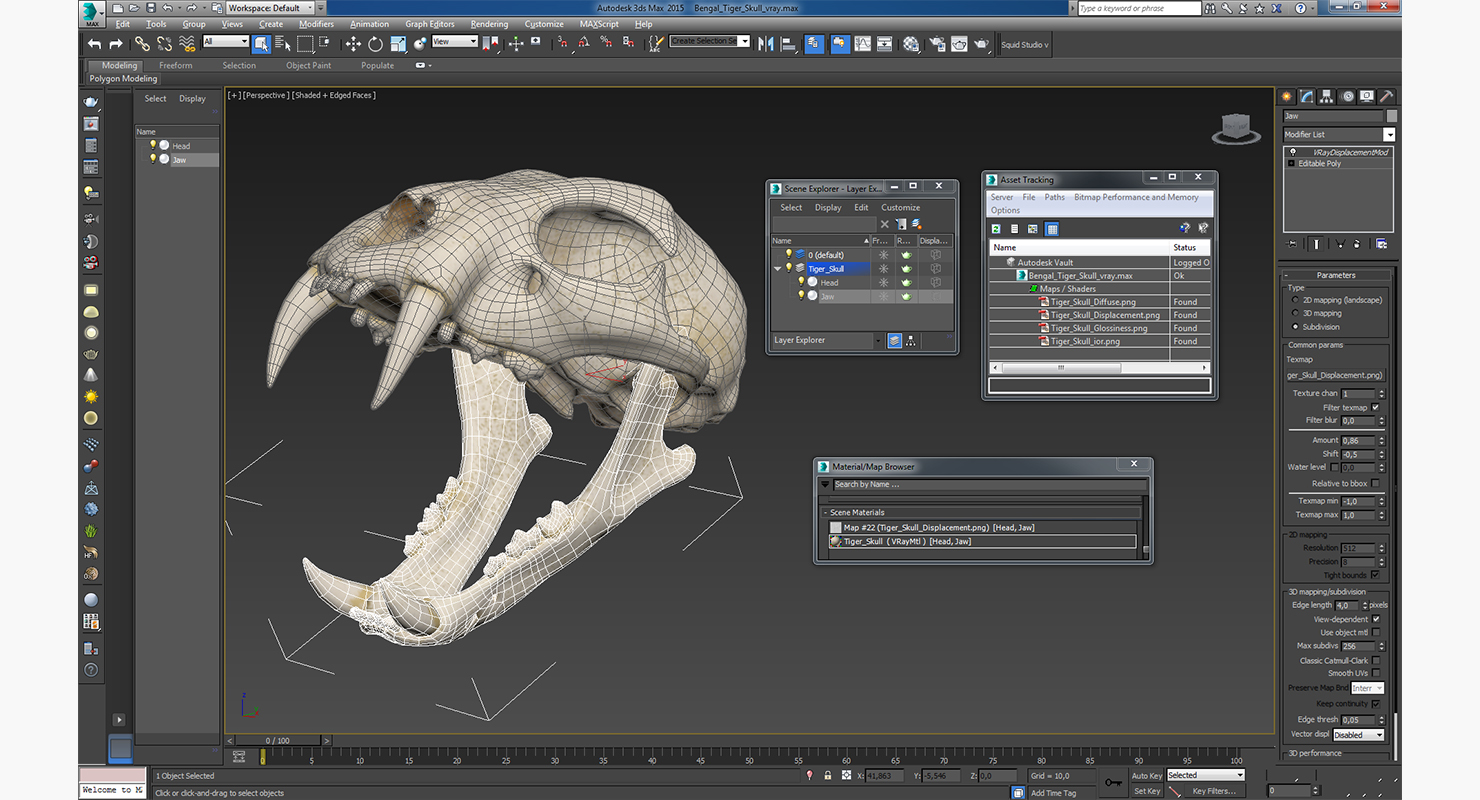
Task: Click Refresh icon in Asset Tracking window
Action: click(996, 229)
